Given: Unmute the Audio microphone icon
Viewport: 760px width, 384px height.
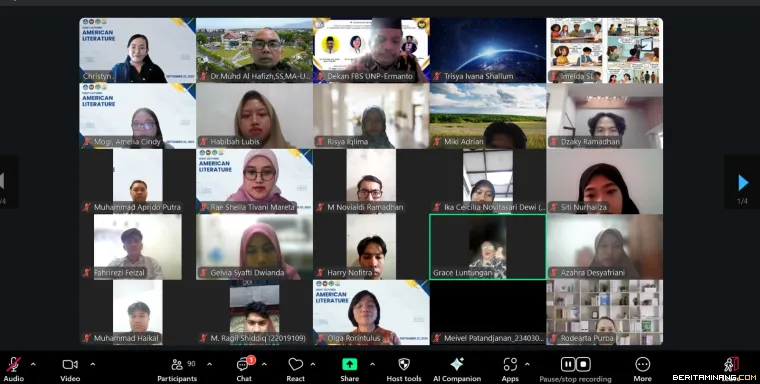Looking at the screenshot, I should pyautogui.click(x=14, y=364).
